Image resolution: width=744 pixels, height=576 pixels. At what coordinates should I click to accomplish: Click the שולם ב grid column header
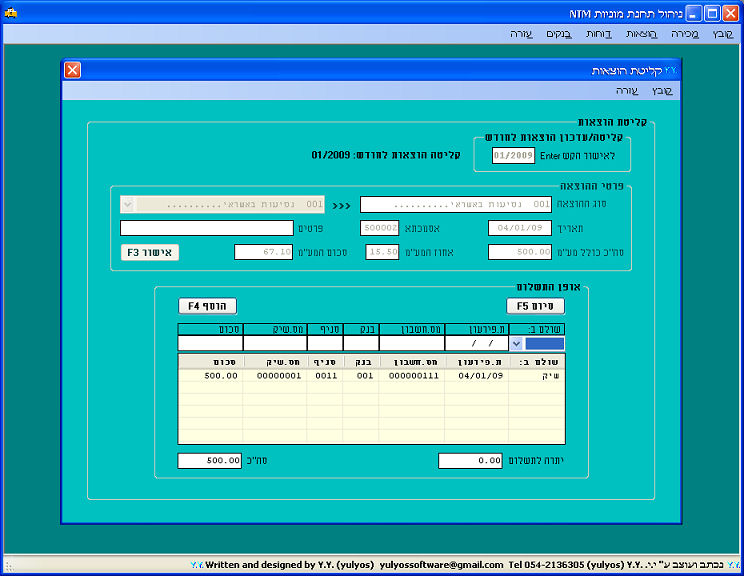[537, 362]
